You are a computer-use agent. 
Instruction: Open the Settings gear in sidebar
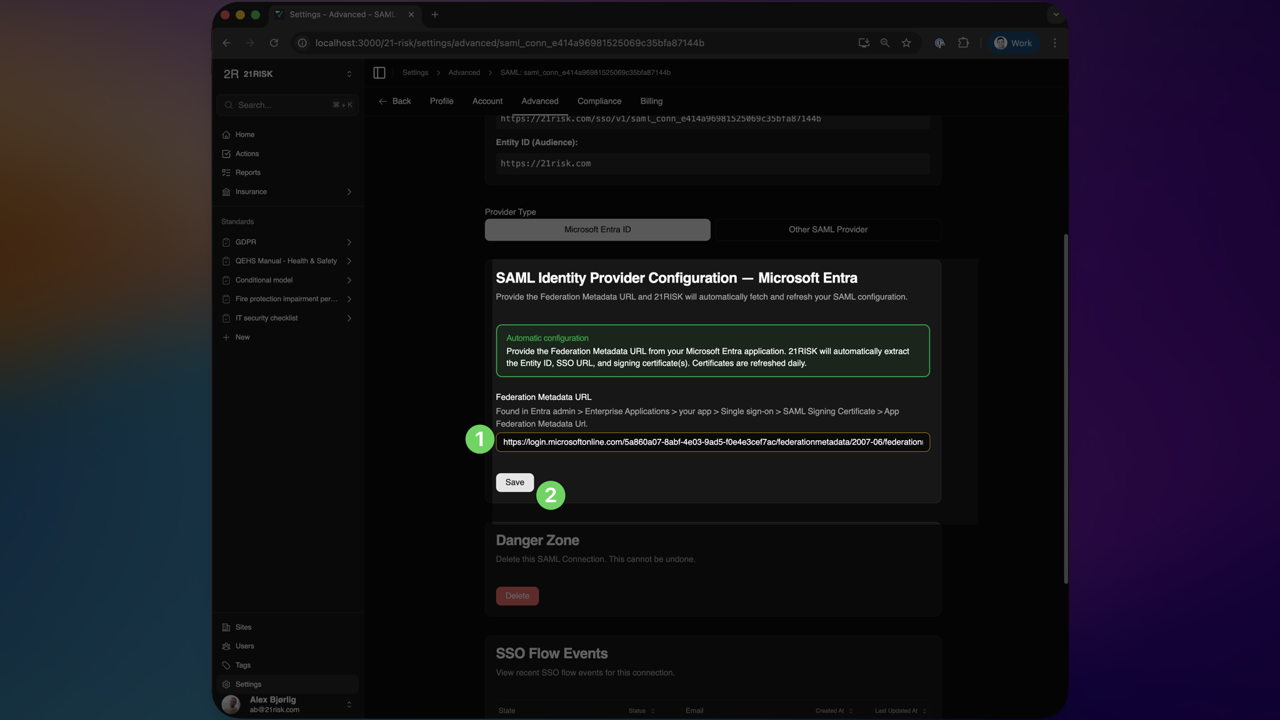click(228, 684)
